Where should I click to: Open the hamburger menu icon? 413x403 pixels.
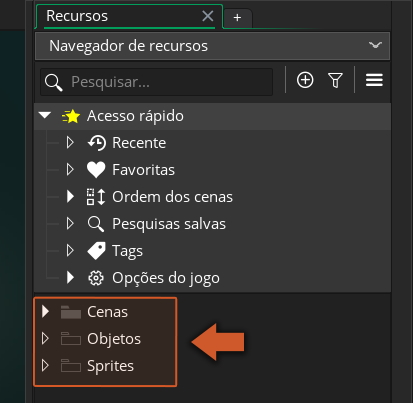coord(374,80)
